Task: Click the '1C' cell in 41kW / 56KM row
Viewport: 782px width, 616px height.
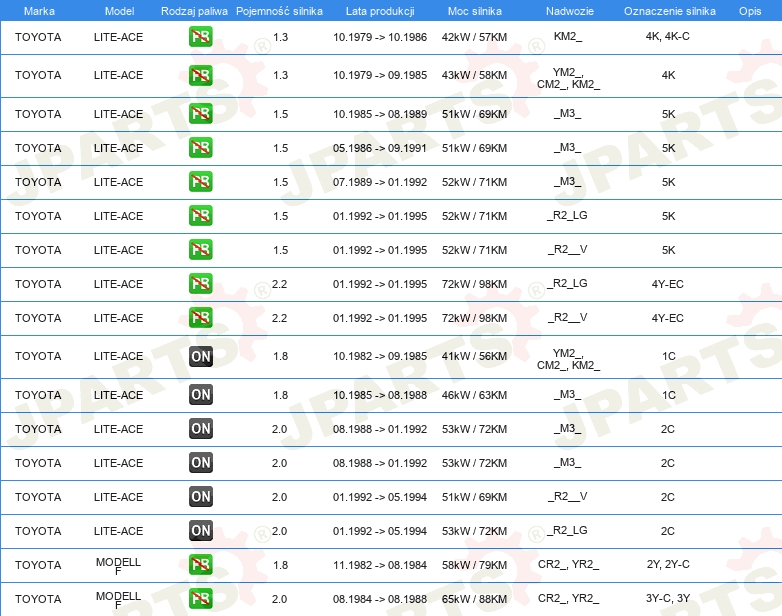Action: 668,356
